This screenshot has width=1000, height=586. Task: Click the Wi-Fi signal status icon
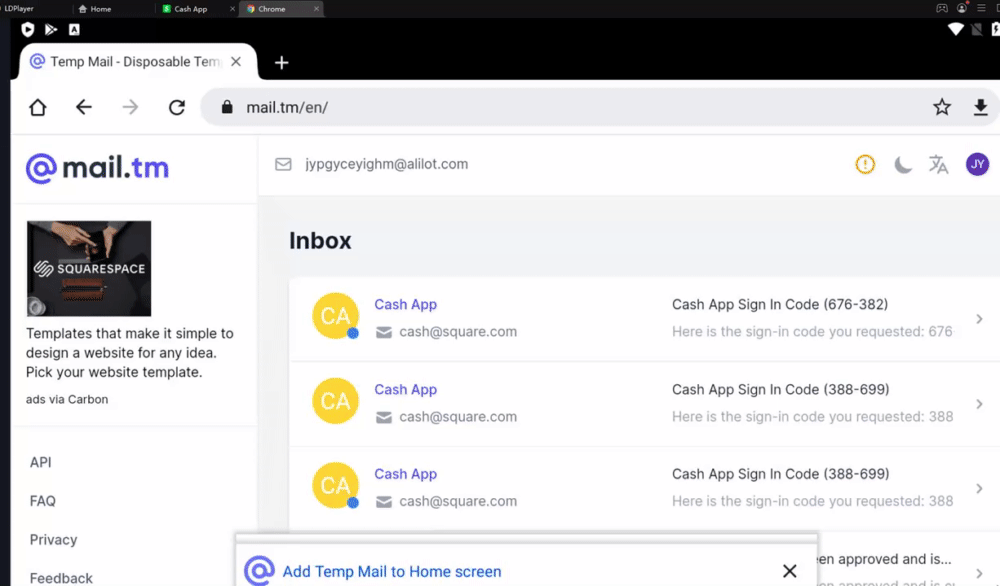pyautogui.click(x=955, y=29)
